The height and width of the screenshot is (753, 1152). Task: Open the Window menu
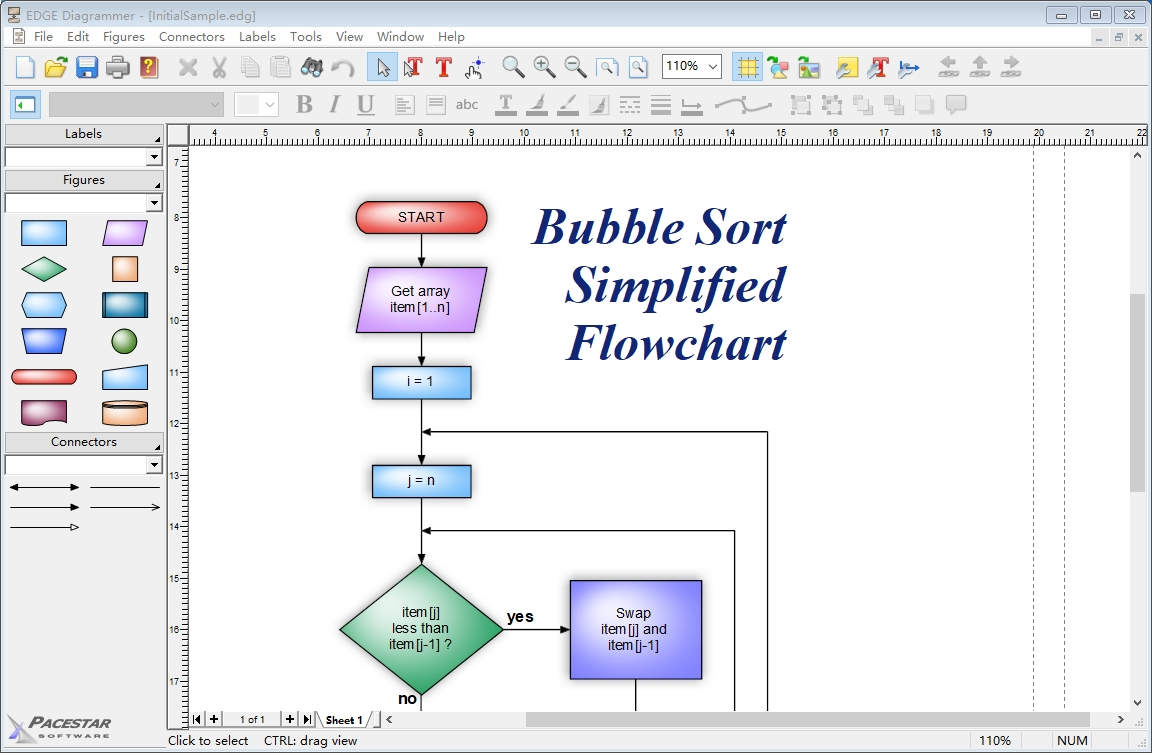coord(400,37)
